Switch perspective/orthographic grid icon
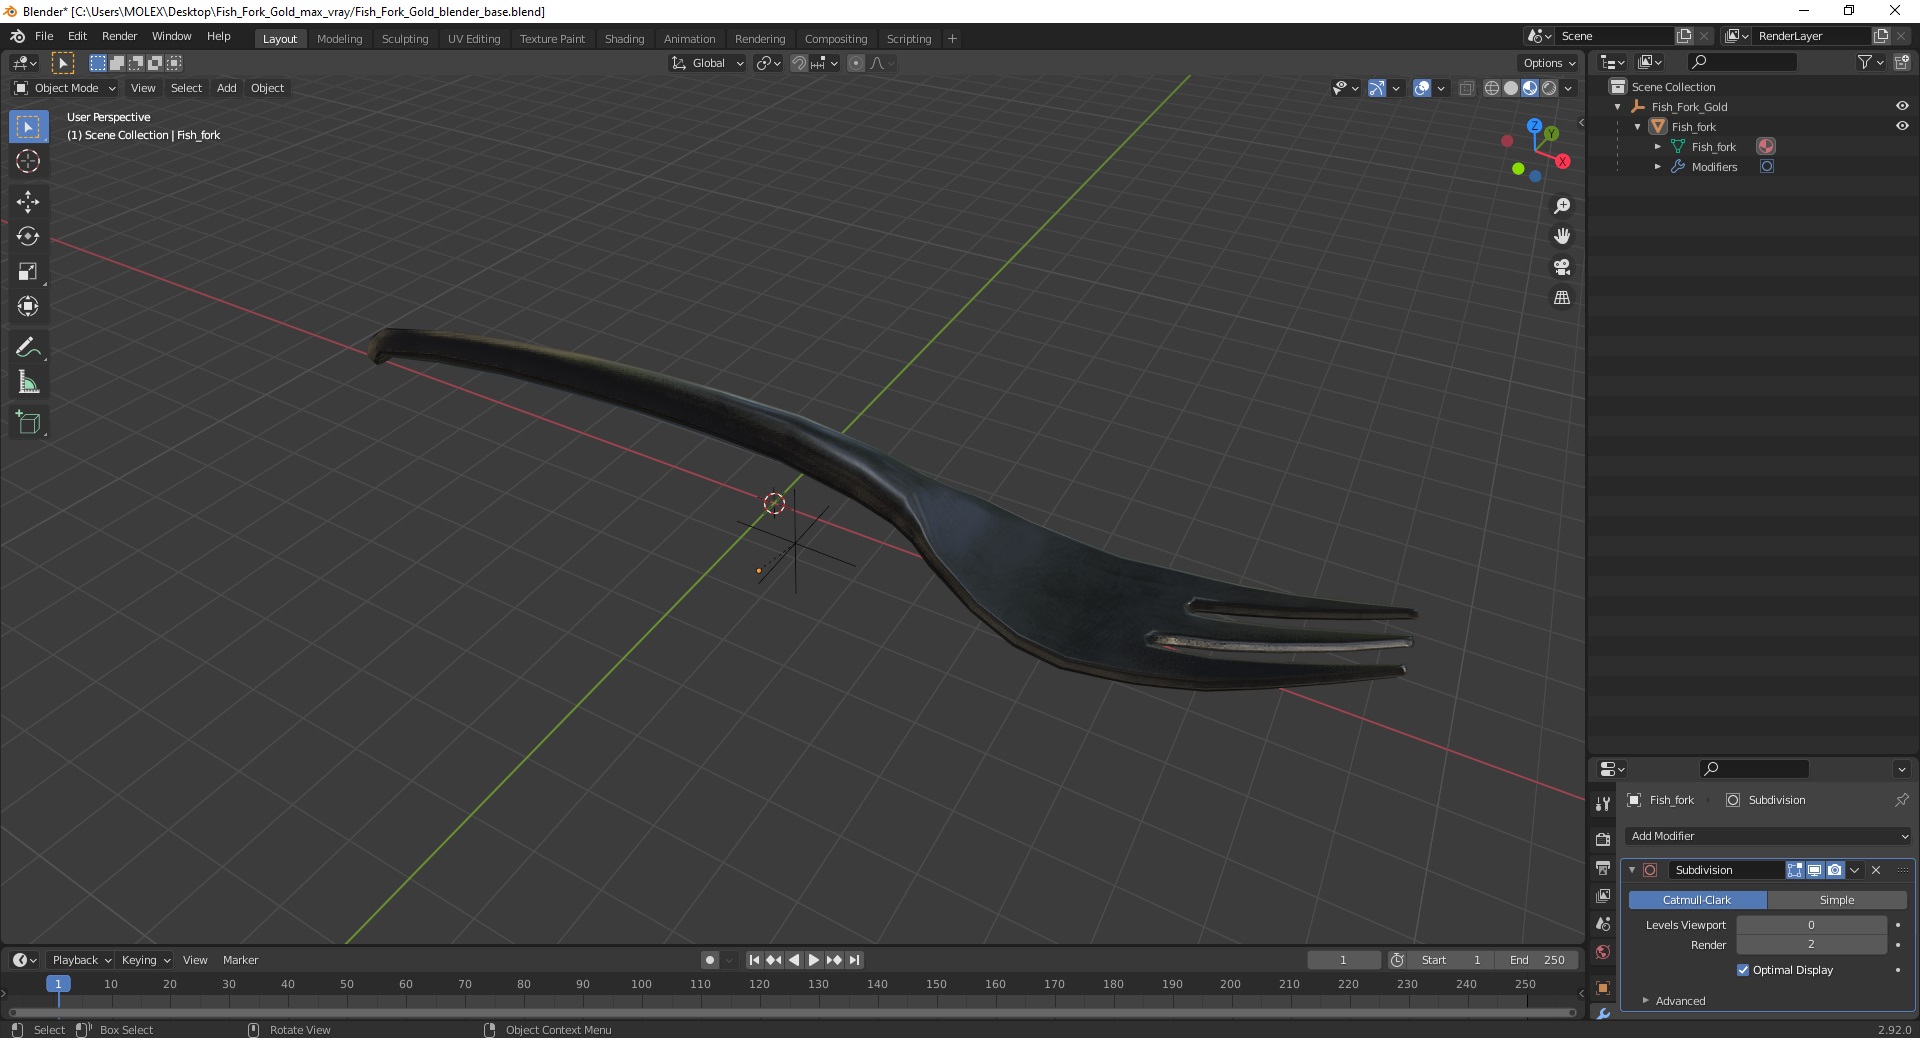 1562,298
